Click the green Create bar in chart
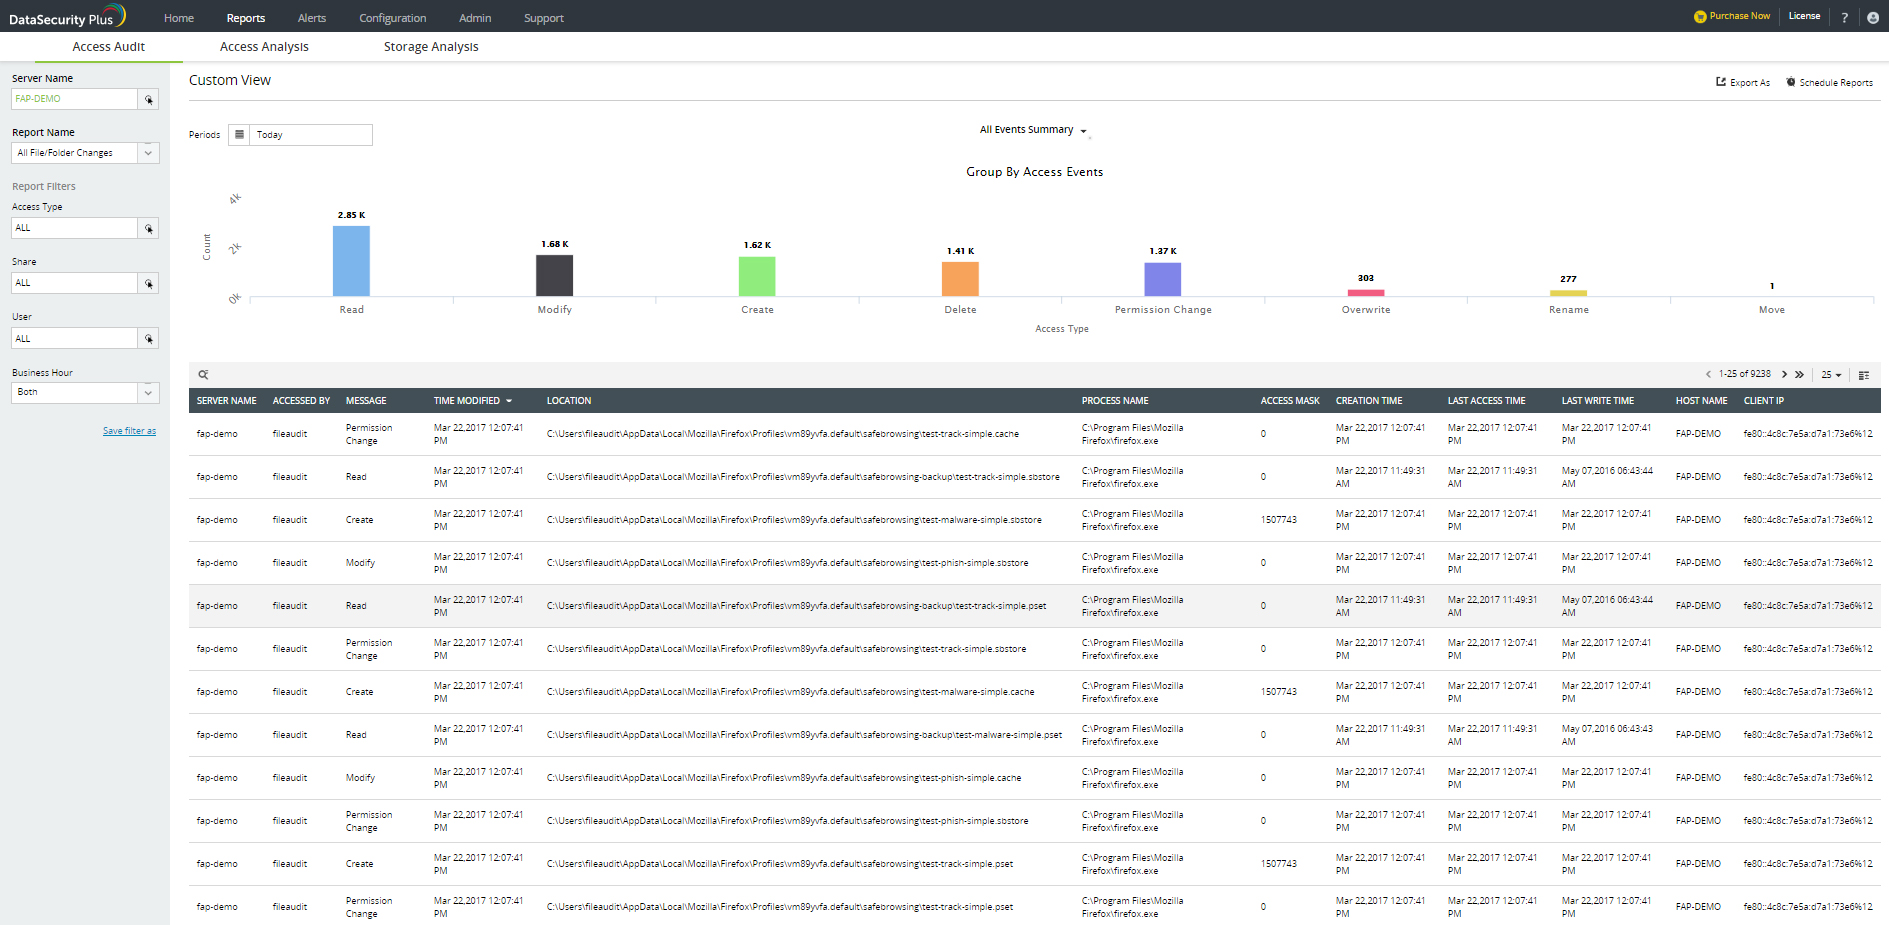The width and height of the screenshot is (1889, 925). click(x=757, y=276)
